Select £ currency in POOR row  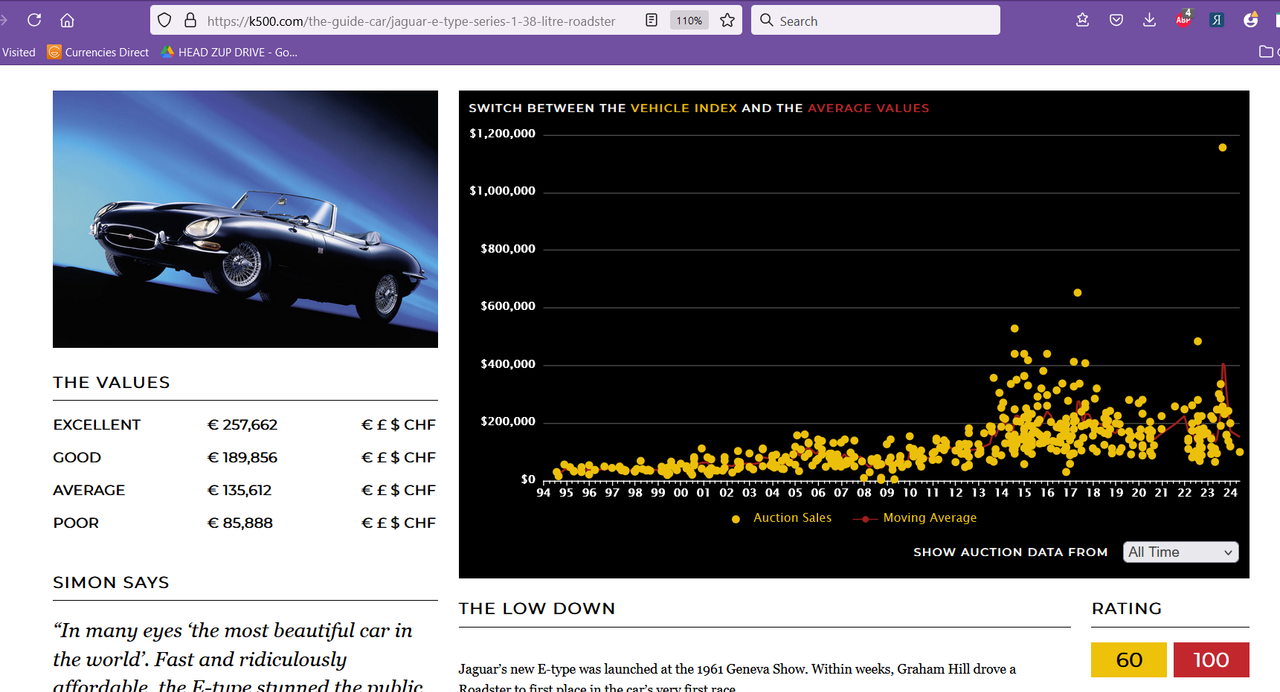coord(381,523)
